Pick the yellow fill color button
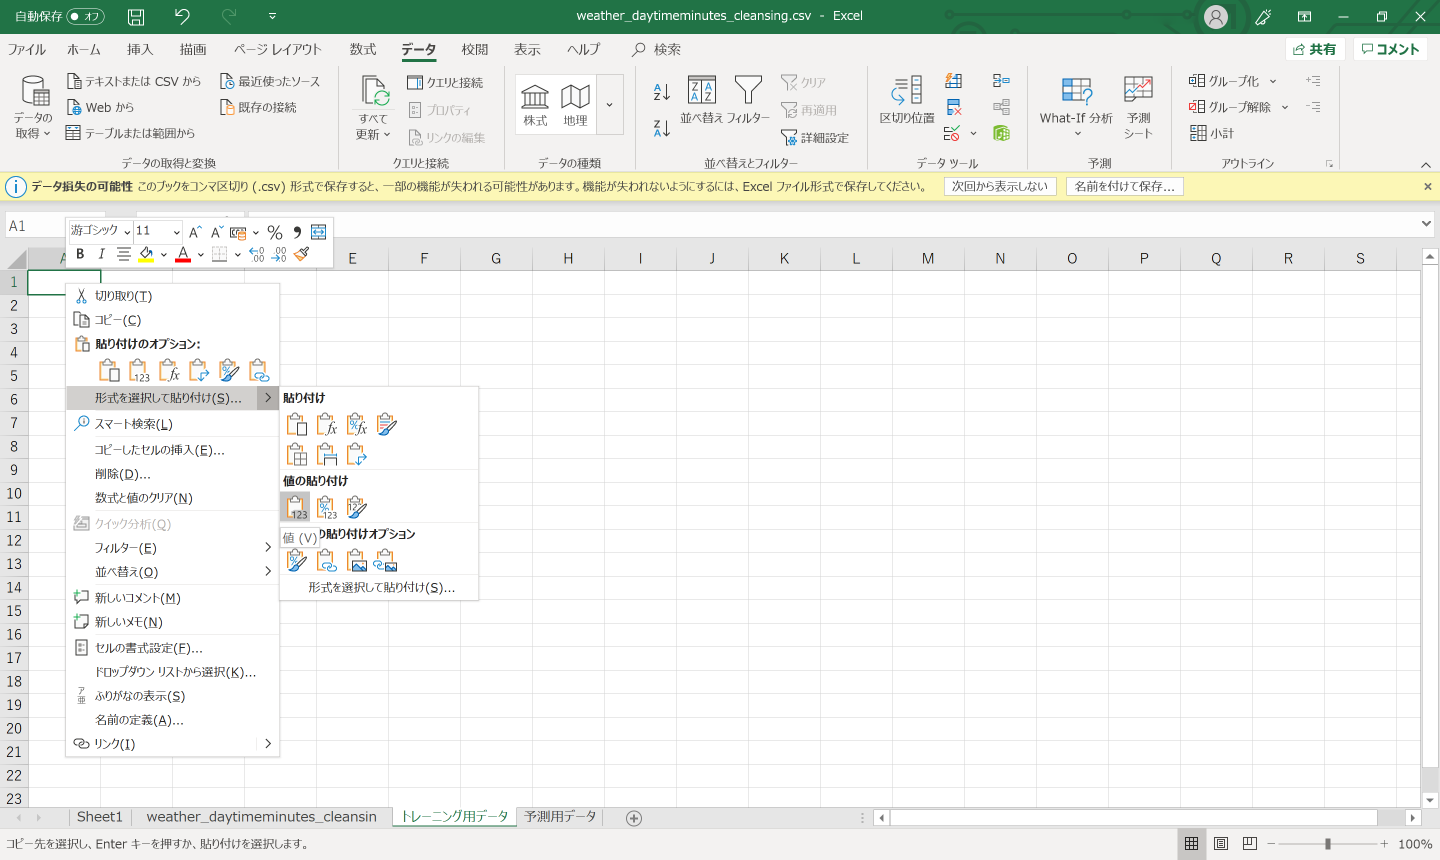 click(x=146, y=254)
